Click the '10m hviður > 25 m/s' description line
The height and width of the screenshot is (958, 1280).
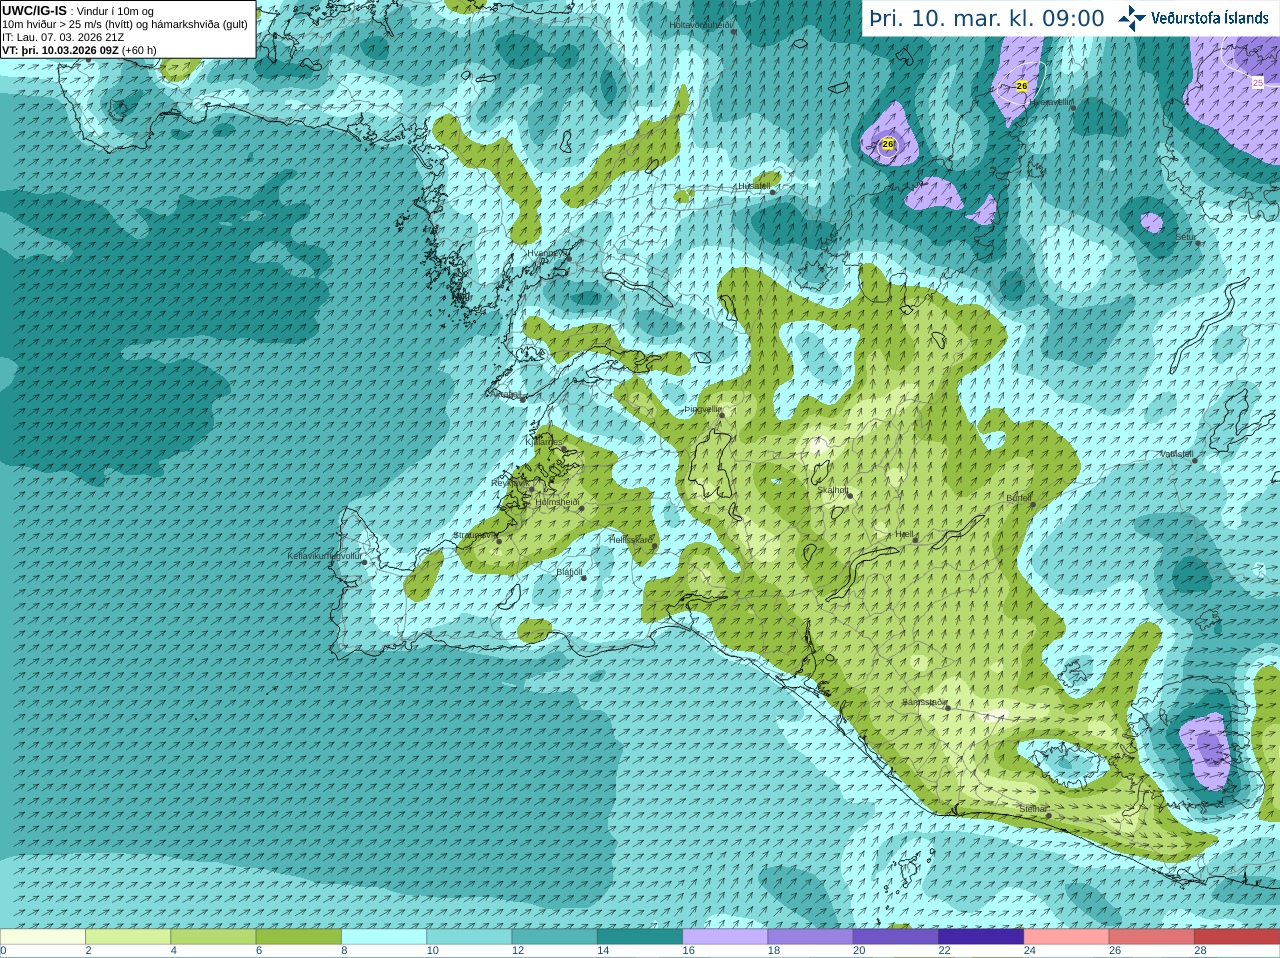tap(125, 24)
